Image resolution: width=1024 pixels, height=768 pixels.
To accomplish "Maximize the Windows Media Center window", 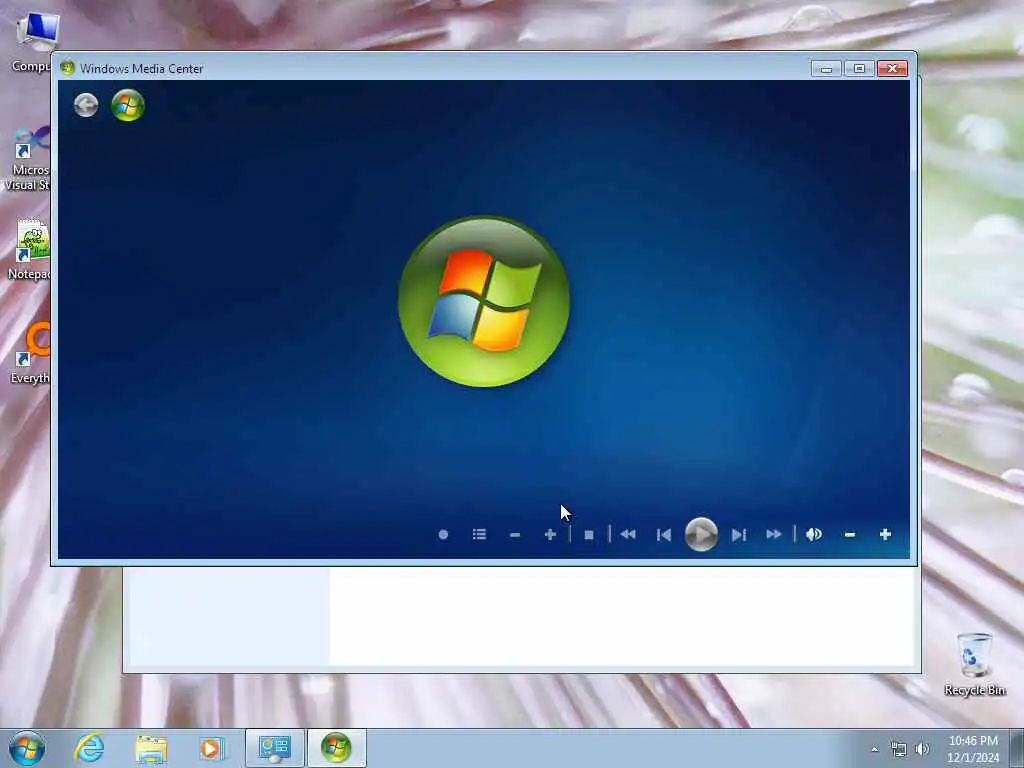I will click(859, 69).
